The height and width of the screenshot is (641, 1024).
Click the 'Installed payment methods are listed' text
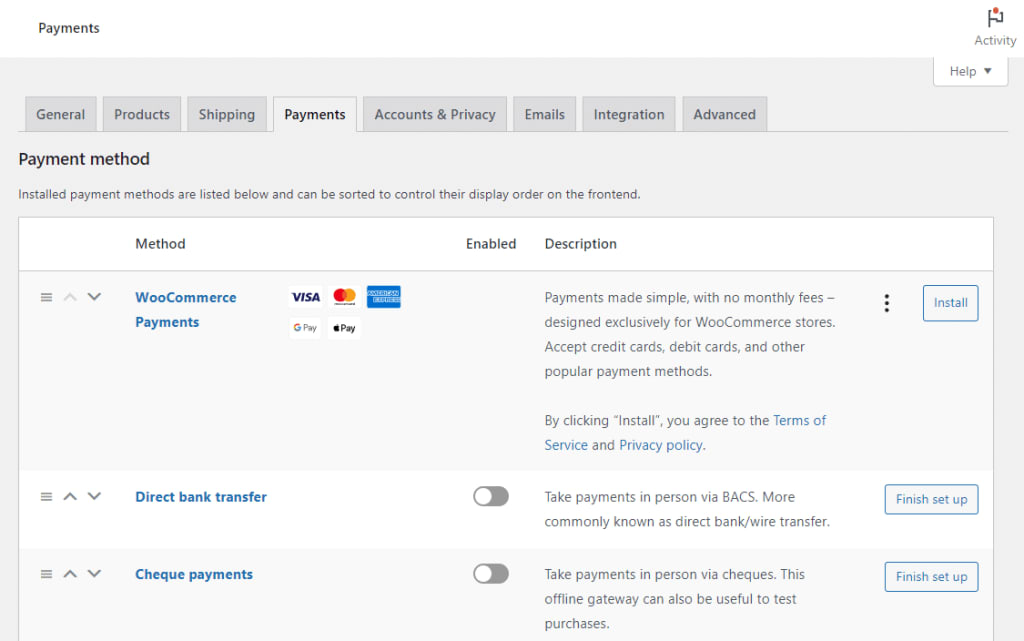[329, 194]
